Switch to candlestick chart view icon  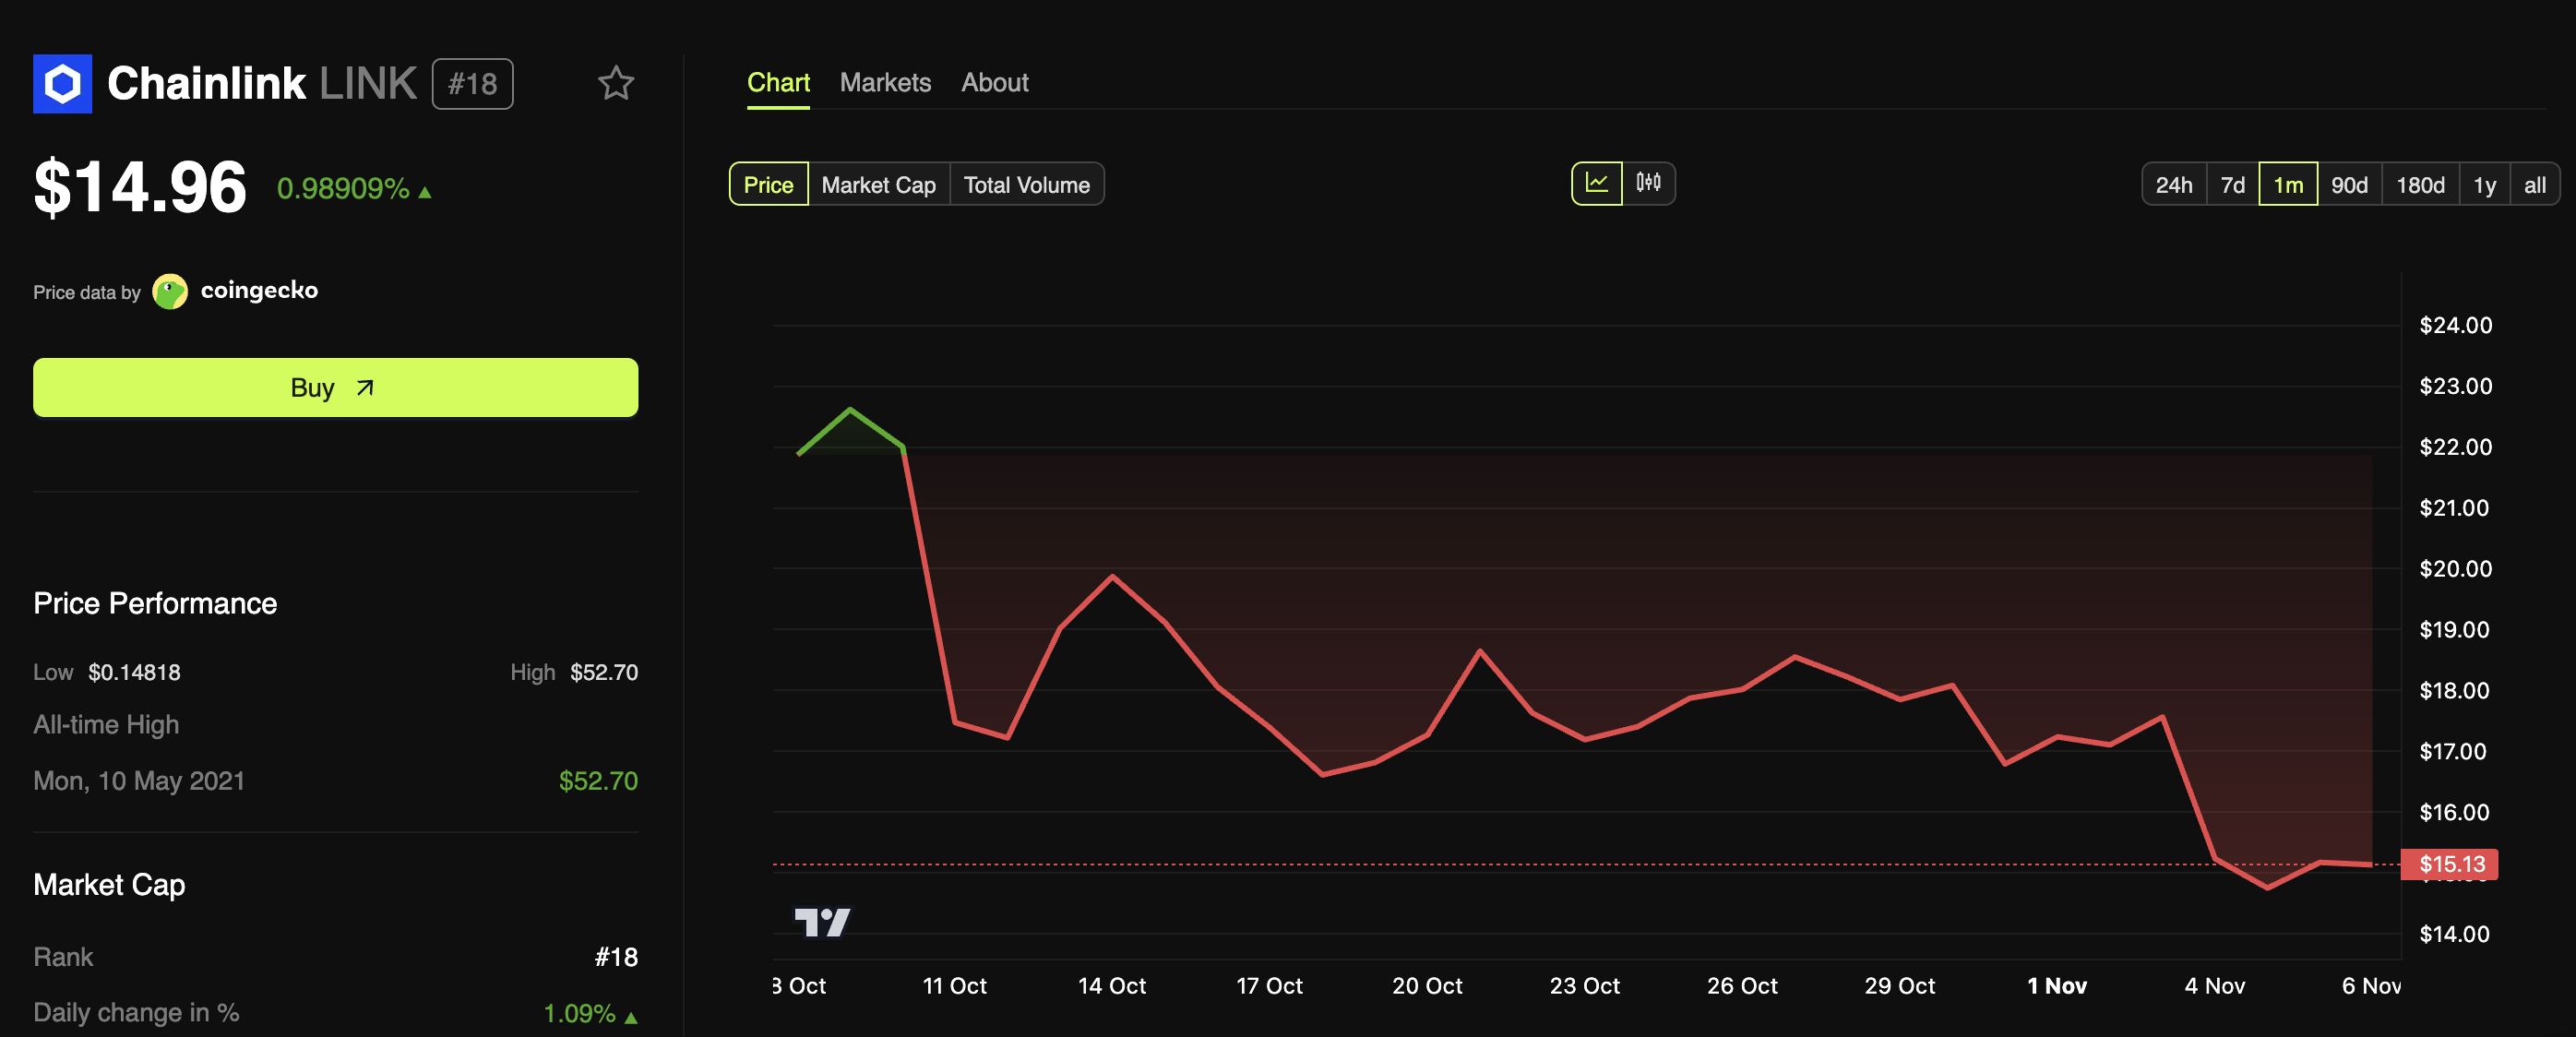click(x=1648, y=184)
